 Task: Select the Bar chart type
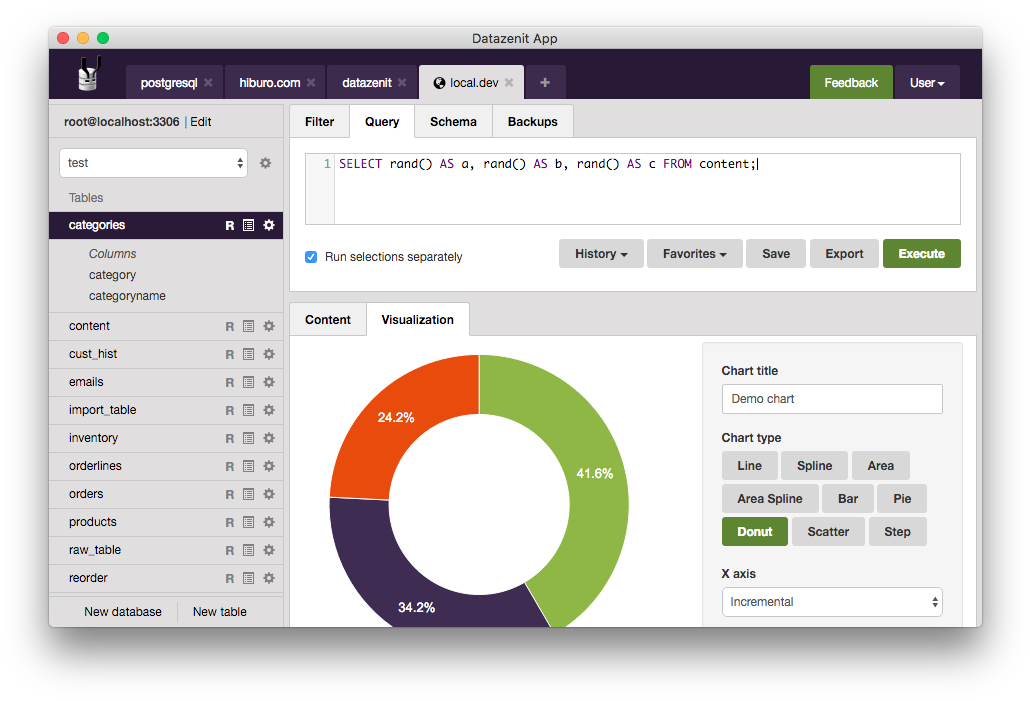[x=847, y=498]
